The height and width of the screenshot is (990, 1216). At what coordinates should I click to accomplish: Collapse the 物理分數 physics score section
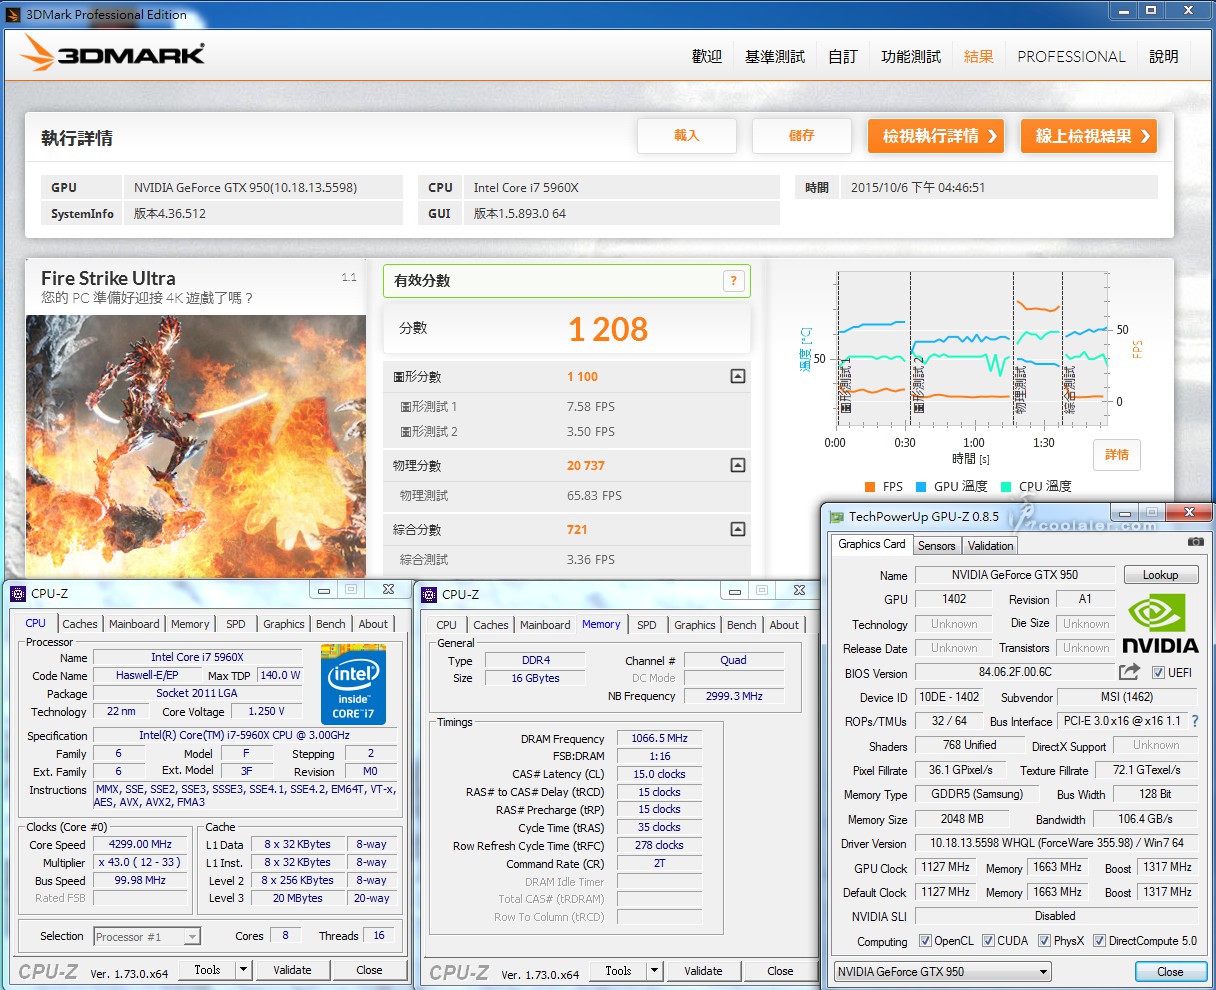[x=737, y=465]
